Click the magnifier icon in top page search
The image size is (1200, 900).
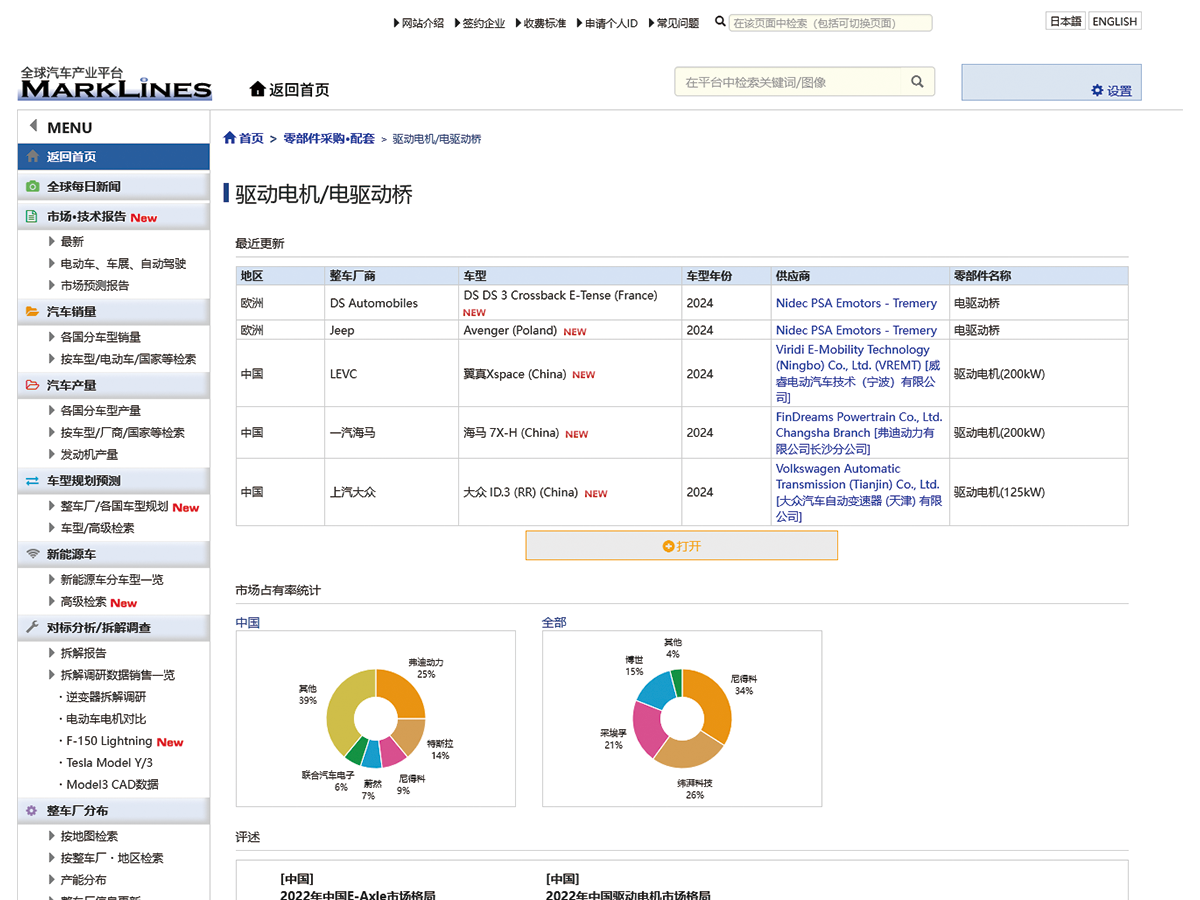pyautogui.click(x=720, y=22)
